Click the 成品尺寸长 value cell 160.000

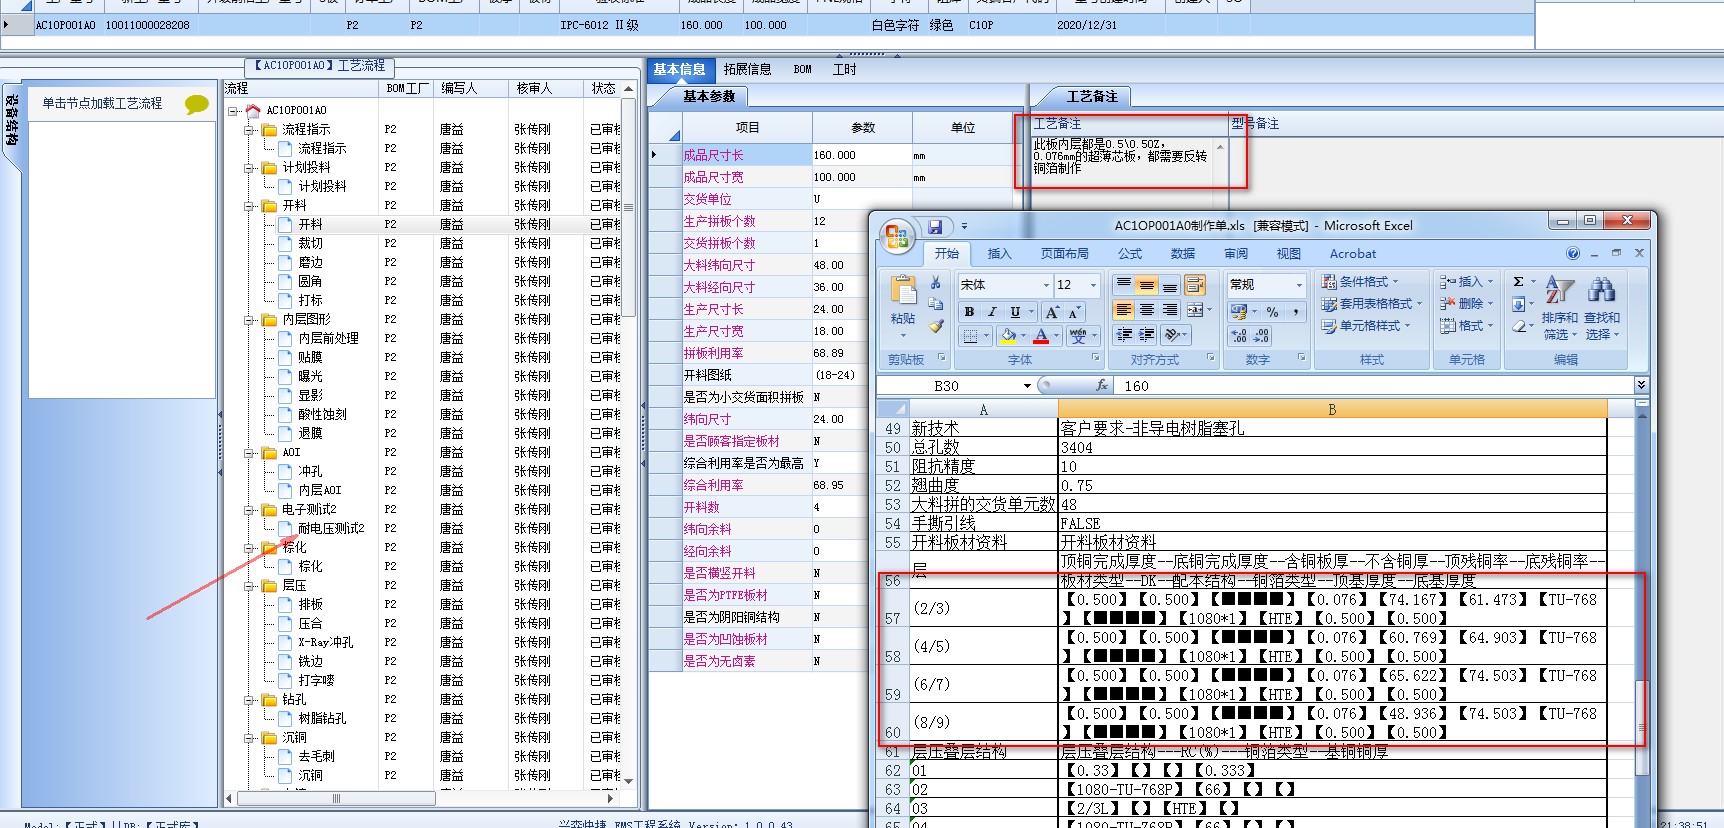[x=861, y=156]
